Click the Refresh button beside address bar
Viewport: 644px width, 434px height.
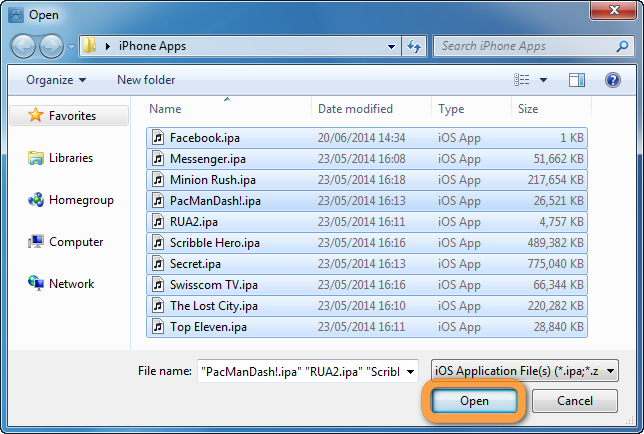point(414,46)
